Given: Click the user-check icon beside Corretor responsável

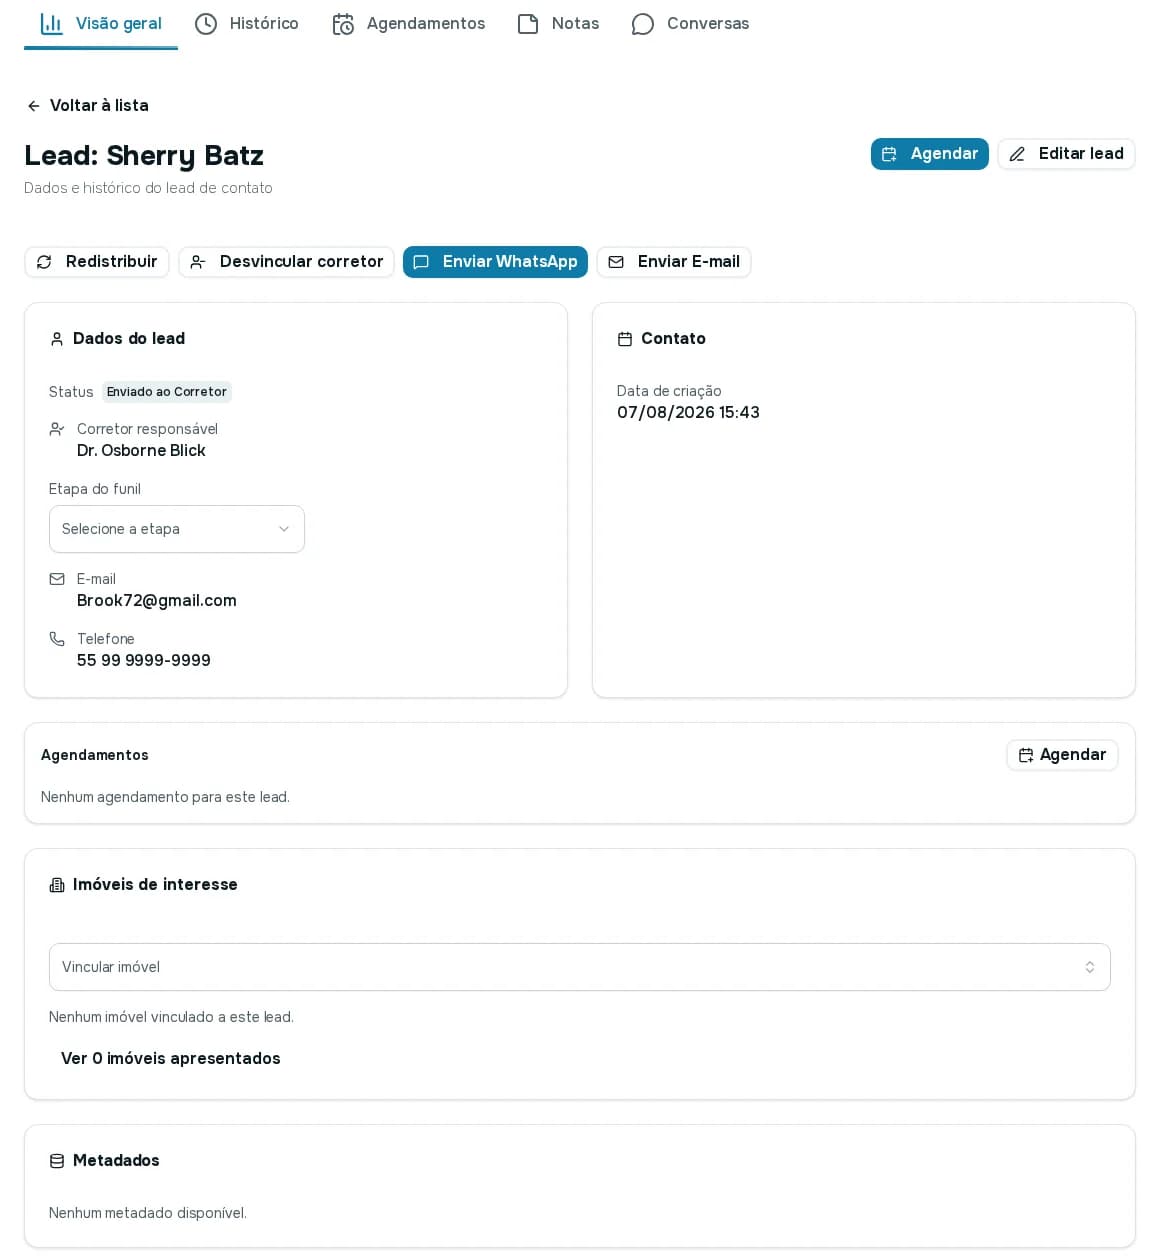Looking at the screenshot, I should tap(57, 429).
